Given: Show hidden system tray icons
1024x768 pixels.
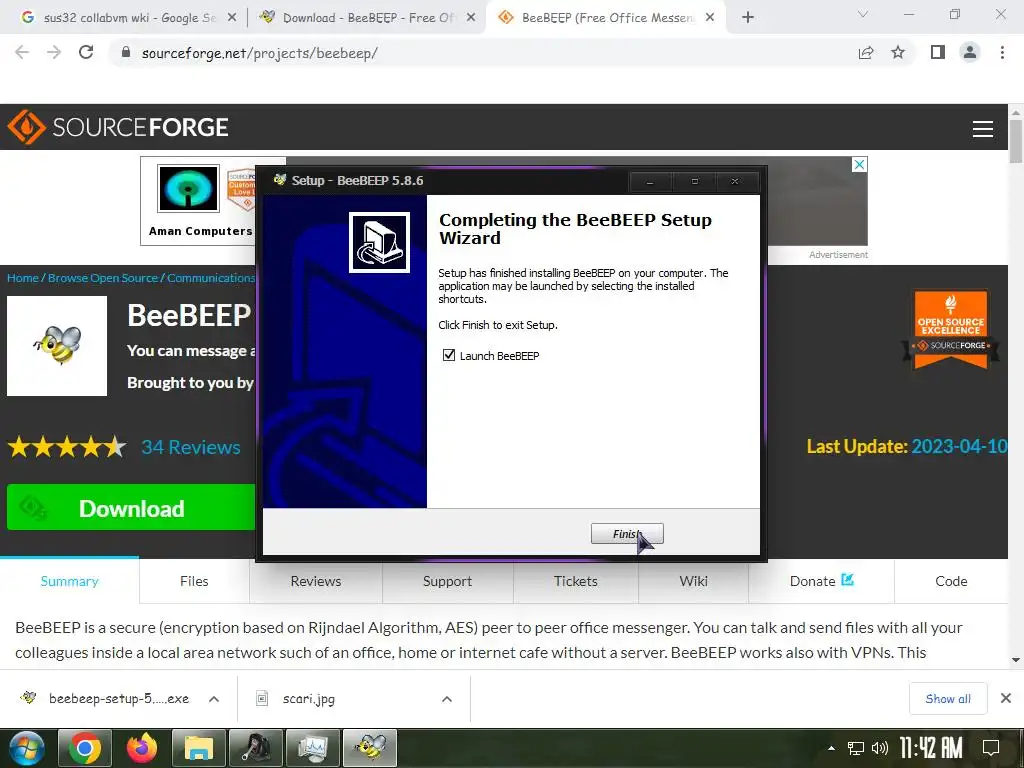Looking at the screenshot, I should [831, 748].
